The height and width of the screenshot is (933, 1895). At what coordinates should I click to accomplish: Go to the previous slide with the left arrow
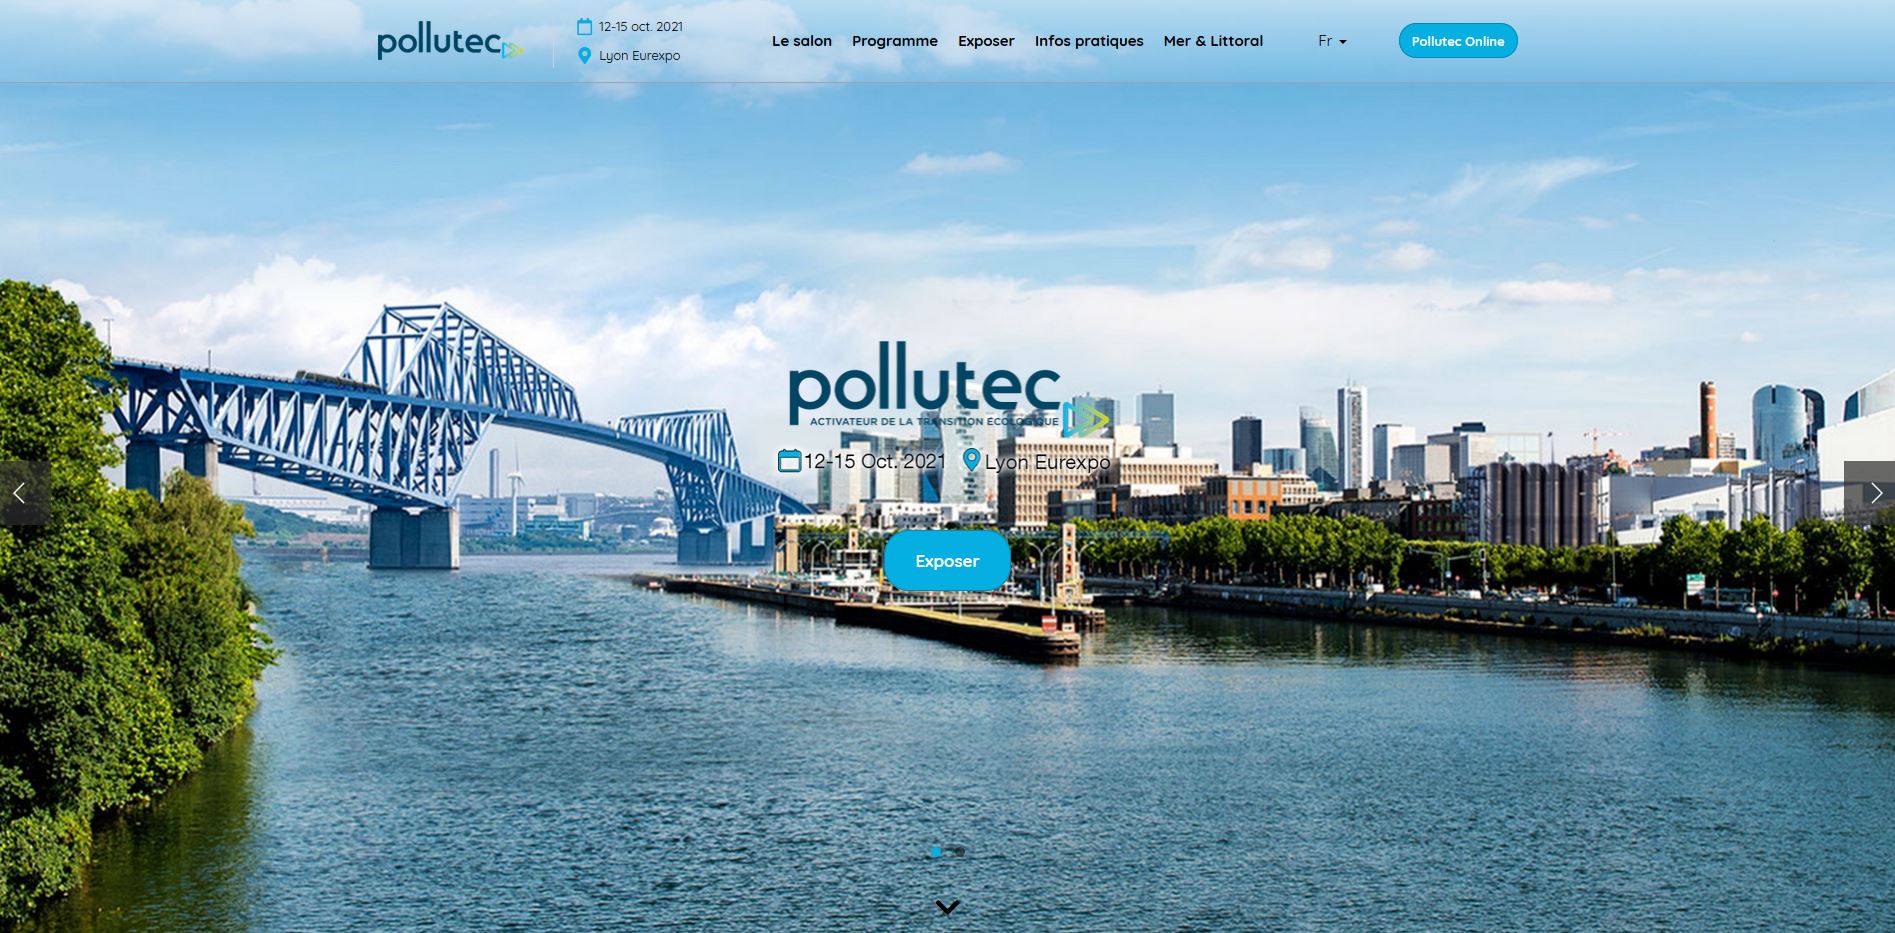tap(20, 493)
